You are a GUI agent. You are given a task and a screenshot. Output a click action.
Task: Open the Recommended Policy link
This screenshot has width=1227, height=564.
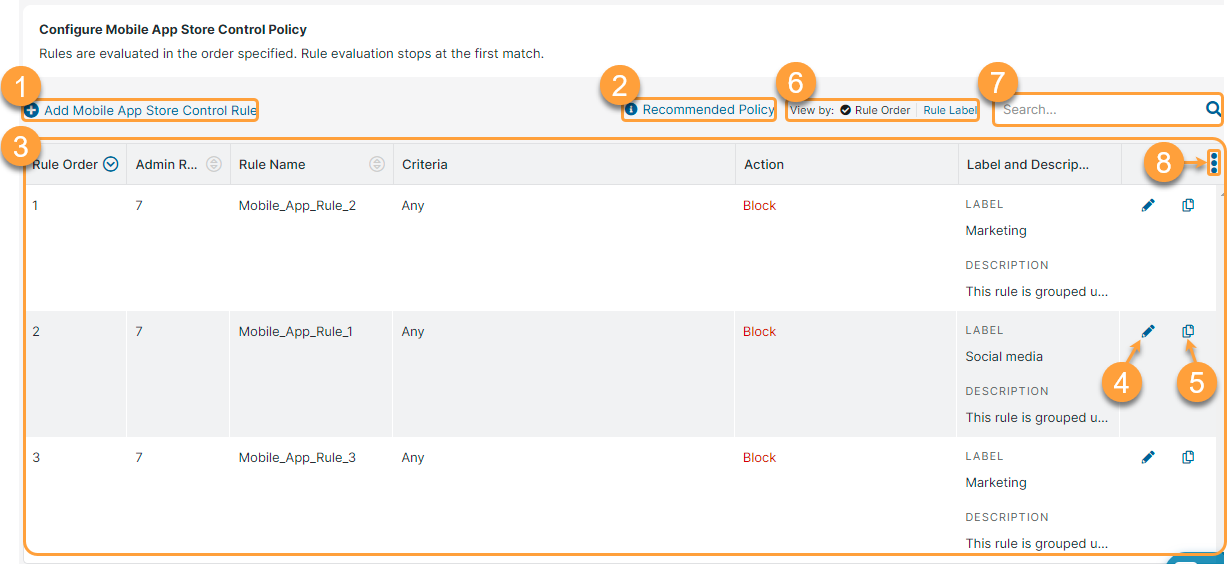coord(708,110)
